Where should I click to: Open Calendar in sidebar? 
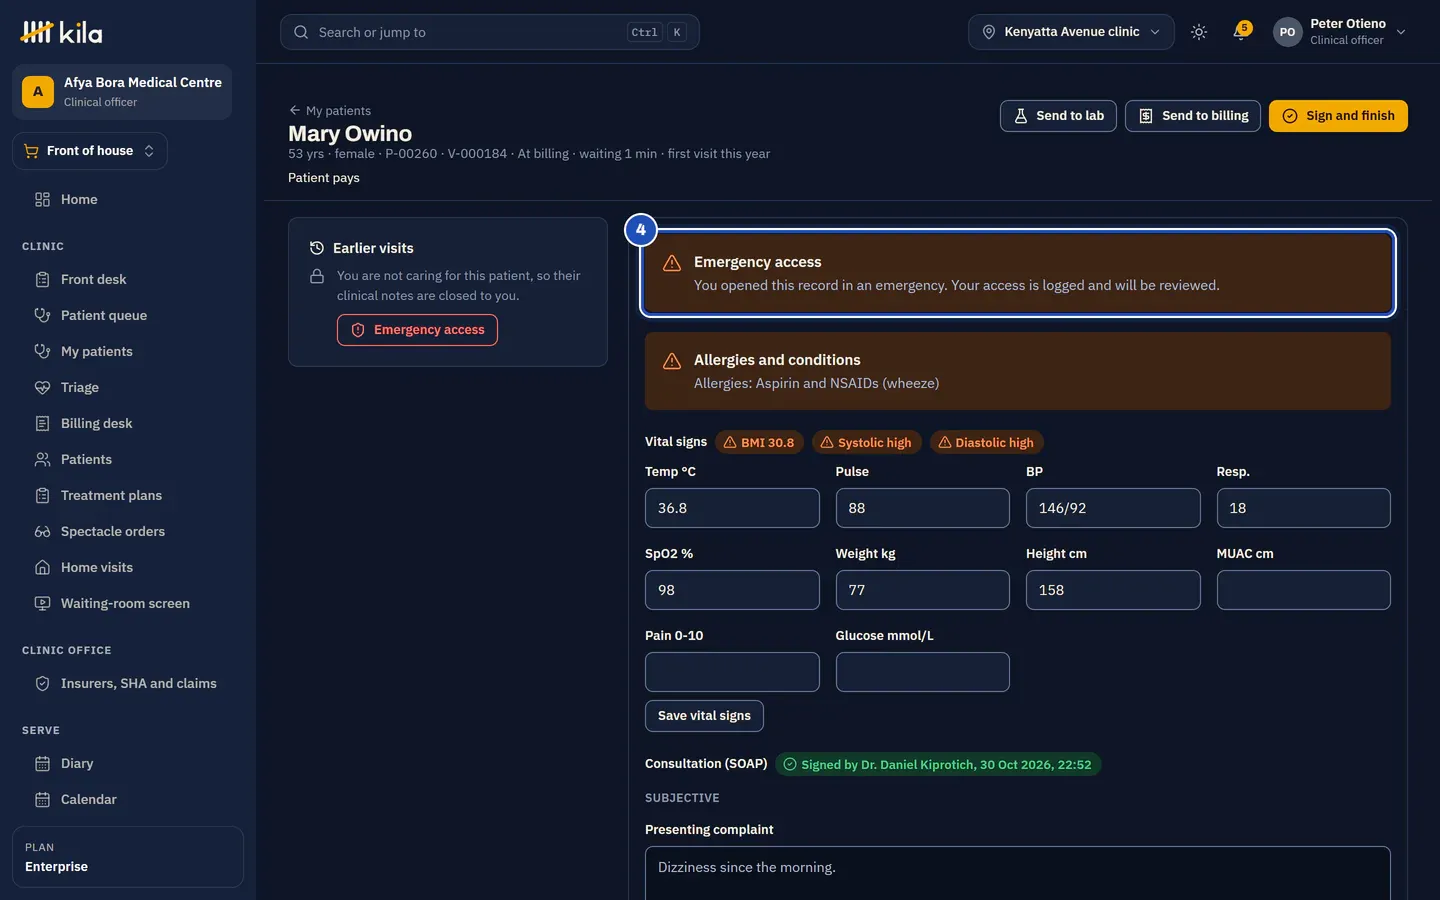(128, 799)
